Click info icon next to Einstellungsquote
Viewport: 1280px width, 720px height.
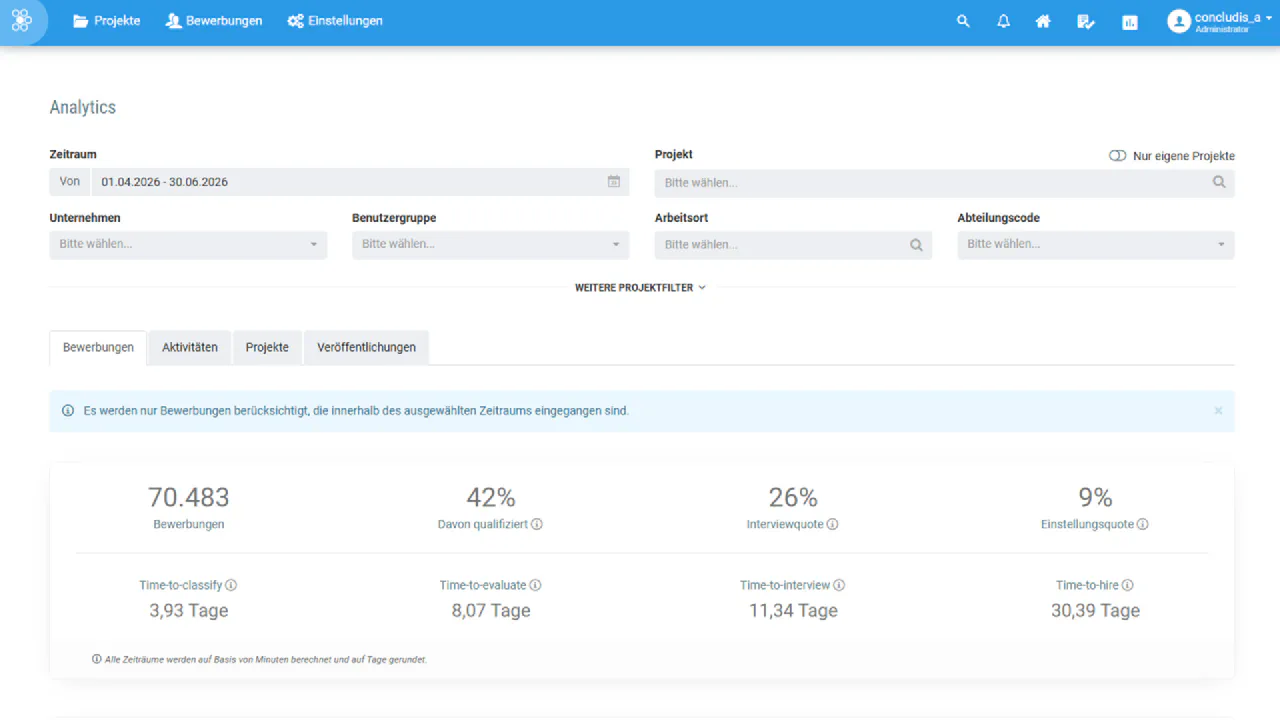coord(1142,524)
